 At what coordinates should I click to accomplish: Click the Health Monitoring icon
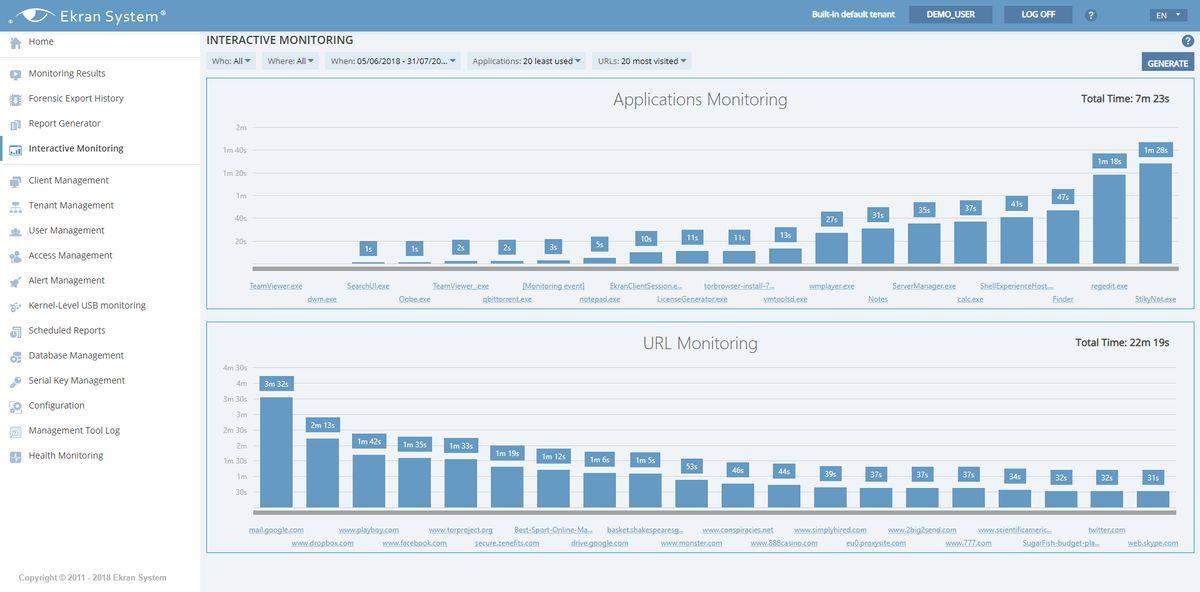(x=15, y=456)
